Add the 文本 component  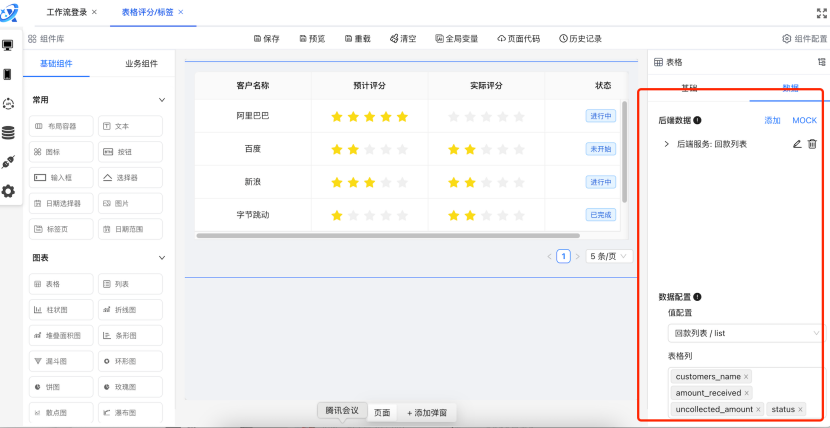(x=130, y=126)
